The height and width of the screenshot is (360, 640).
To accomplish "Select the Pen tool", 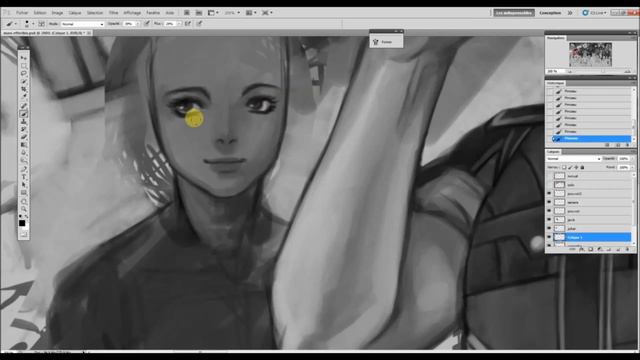I will (23, 170).
